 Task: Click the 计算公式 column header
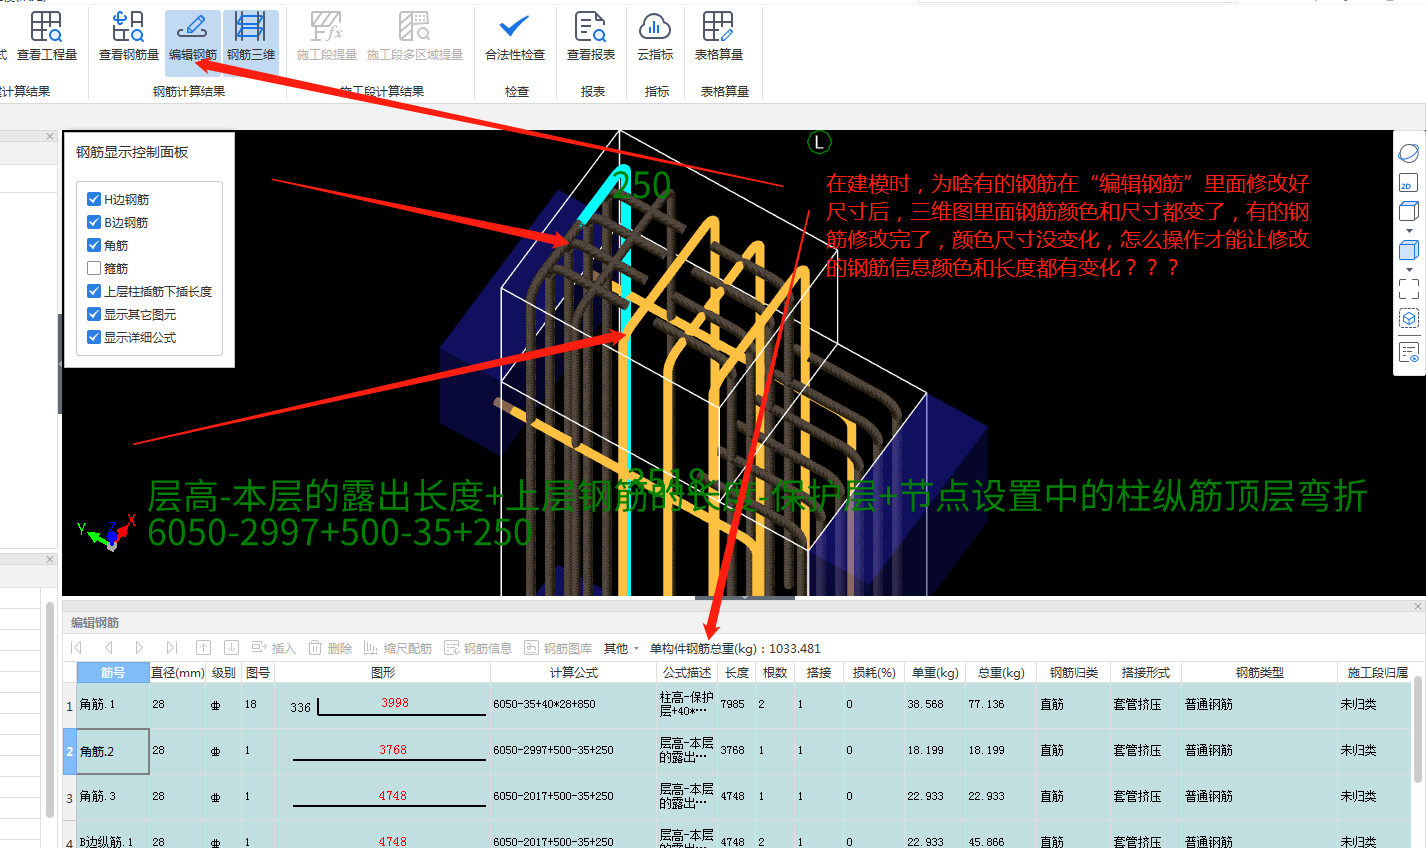pos(574,673)
